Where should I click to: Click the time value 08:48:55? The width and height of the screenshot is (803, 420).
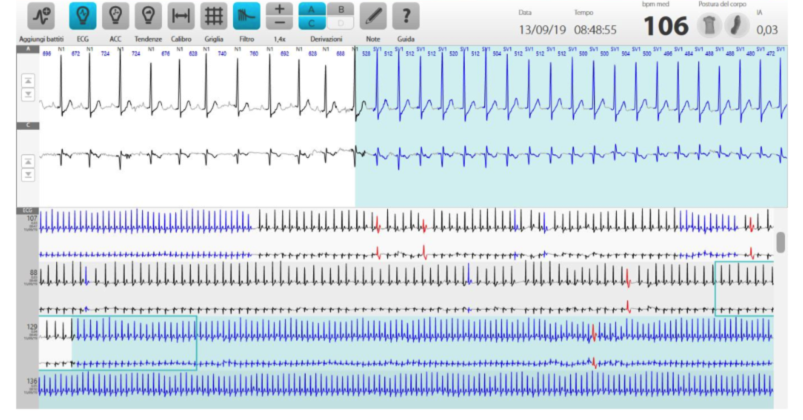tap(595, 30)
